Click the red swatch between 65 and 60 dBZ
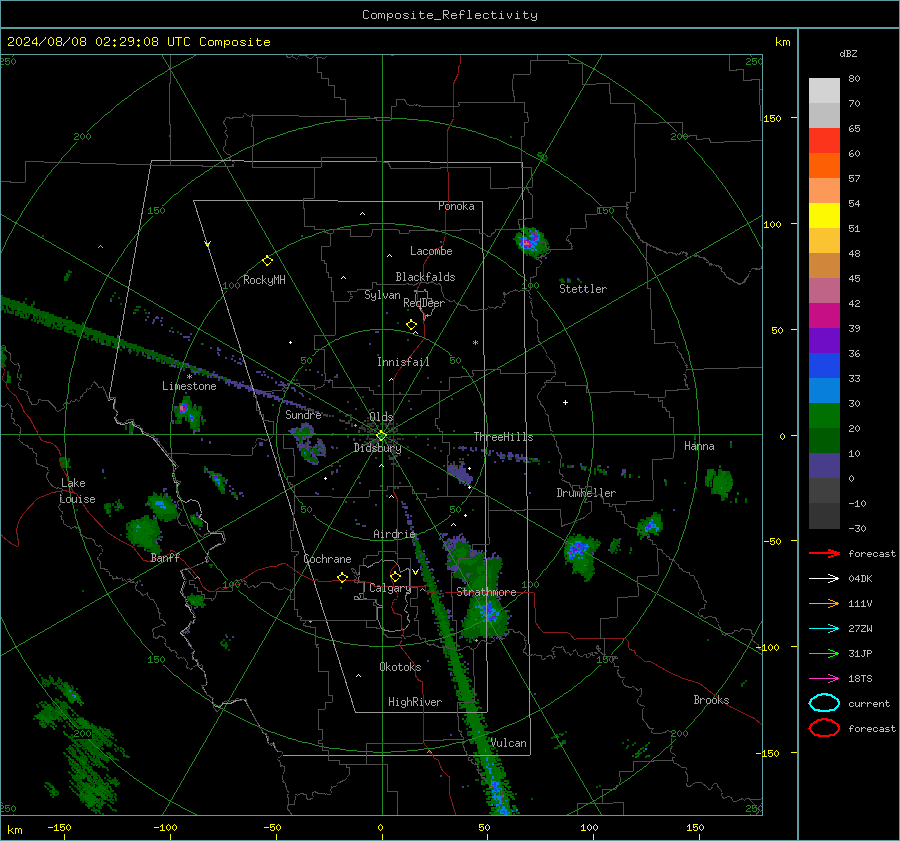Image resolution: width=900 pixels, height=841 pixels. 824,141
